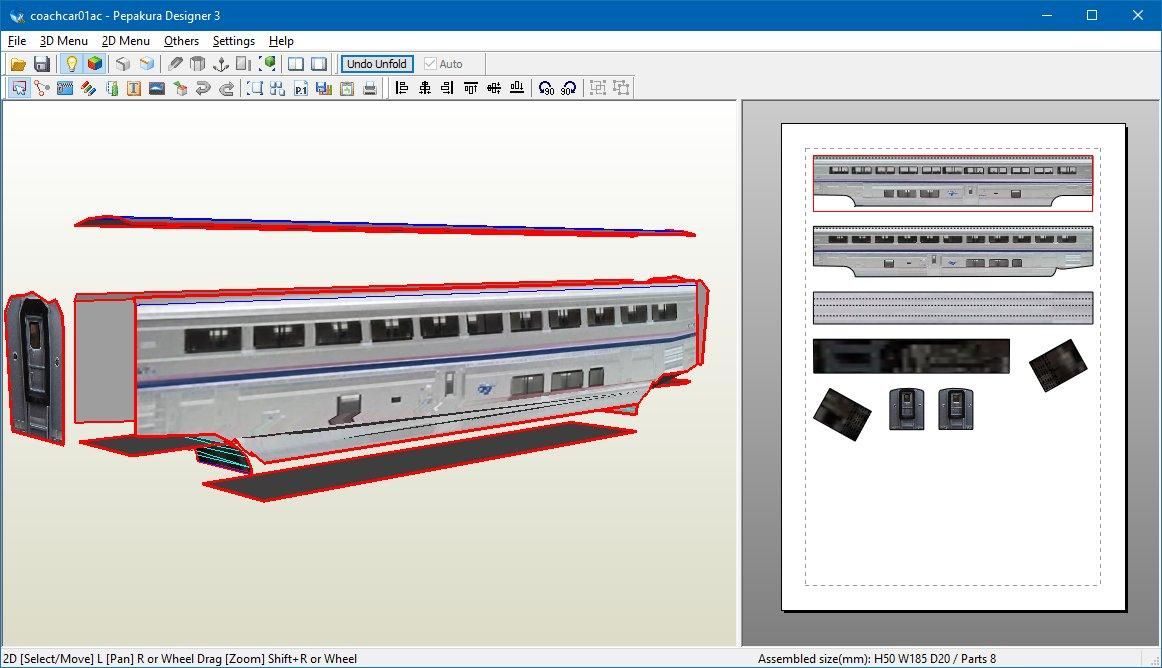Expand the Help menu dropdown
Viewport: 1162px width, 668px height.
pyautogui.click(x=281, y=41)
